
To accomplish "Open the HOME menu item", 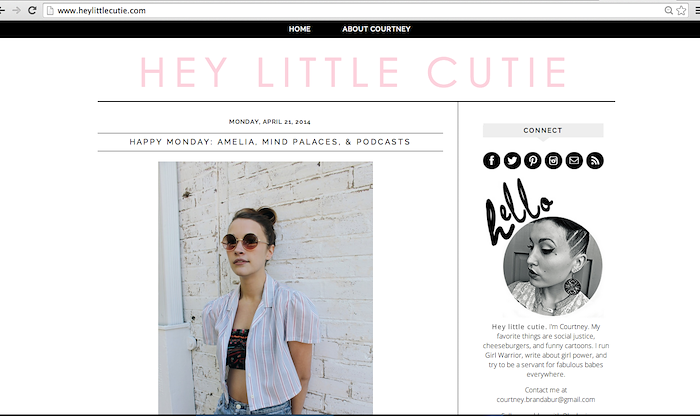I will [300, 29].
